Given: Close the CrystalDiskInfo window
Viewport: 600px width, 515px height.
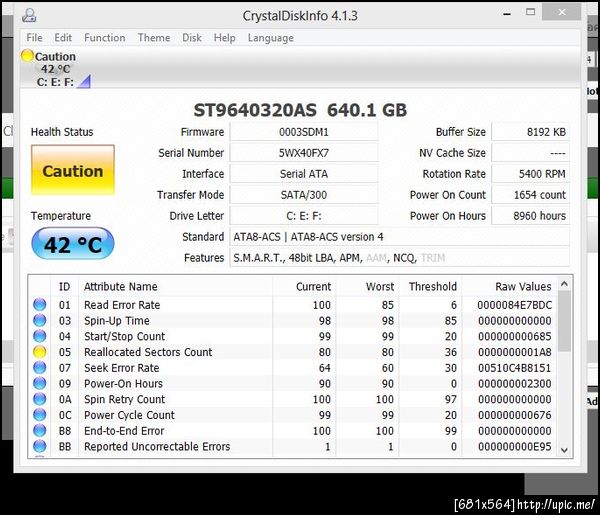Looking at the screenshot, I should click(562, 12).
